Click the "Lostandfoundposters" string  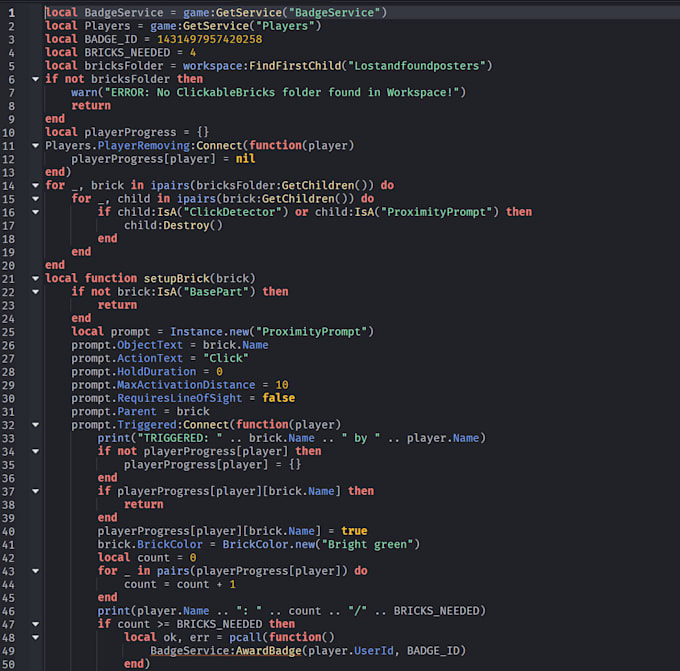point(417,66)
